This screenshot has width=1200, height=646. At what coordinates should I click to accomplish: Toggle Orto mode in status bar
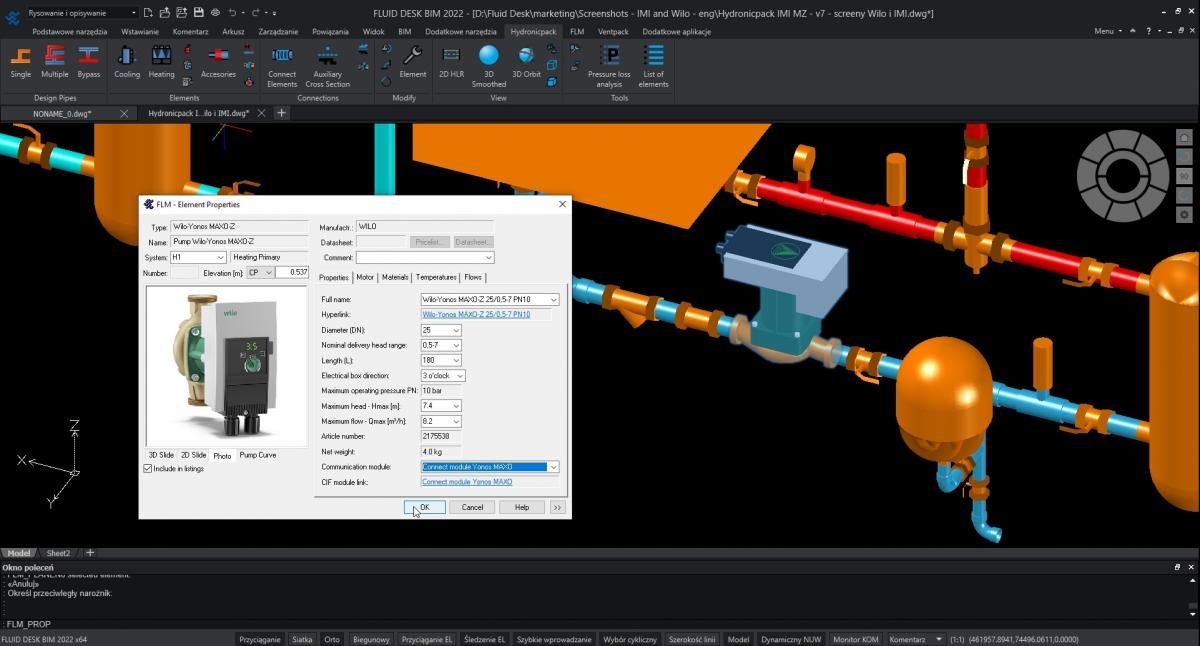point(332,639)
